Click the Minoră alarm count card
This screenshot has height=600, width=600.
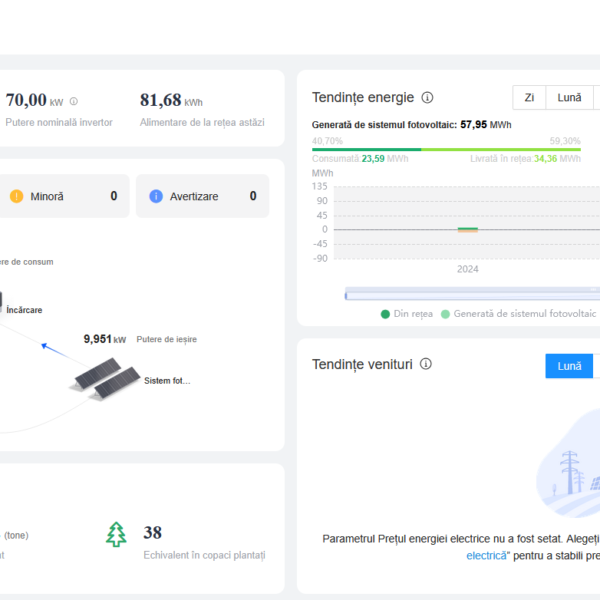pos(64,197)
